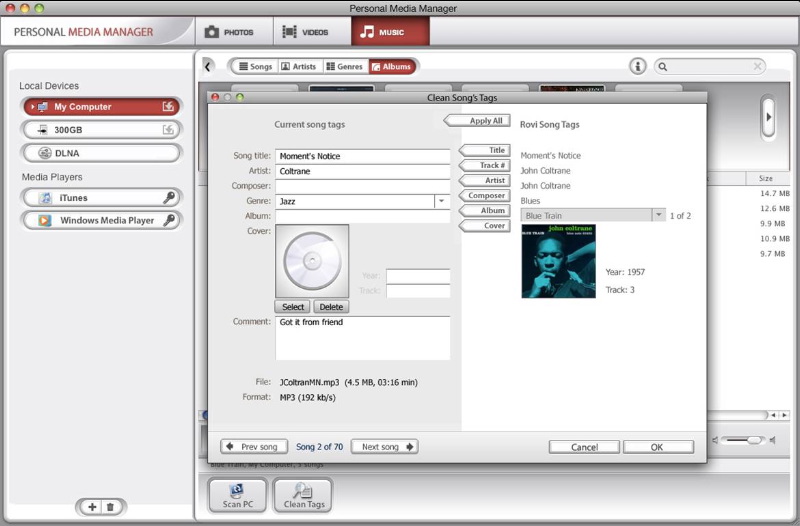The height and width of the screenshot is (526, 800).
Task: Click the sync icon on 300GB device
Action: [x=169, y=130]
